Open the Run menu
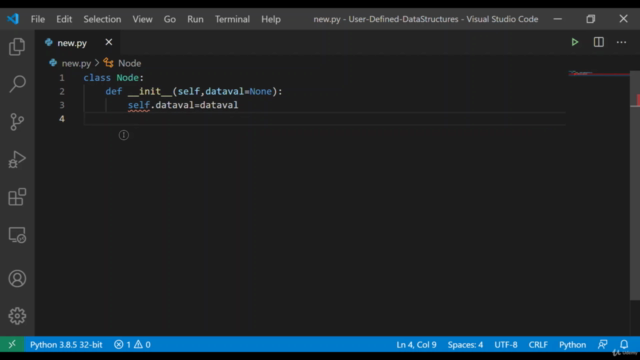Image resolution: width=640 pixels, height=360 pixels. (x=195, y=19)
